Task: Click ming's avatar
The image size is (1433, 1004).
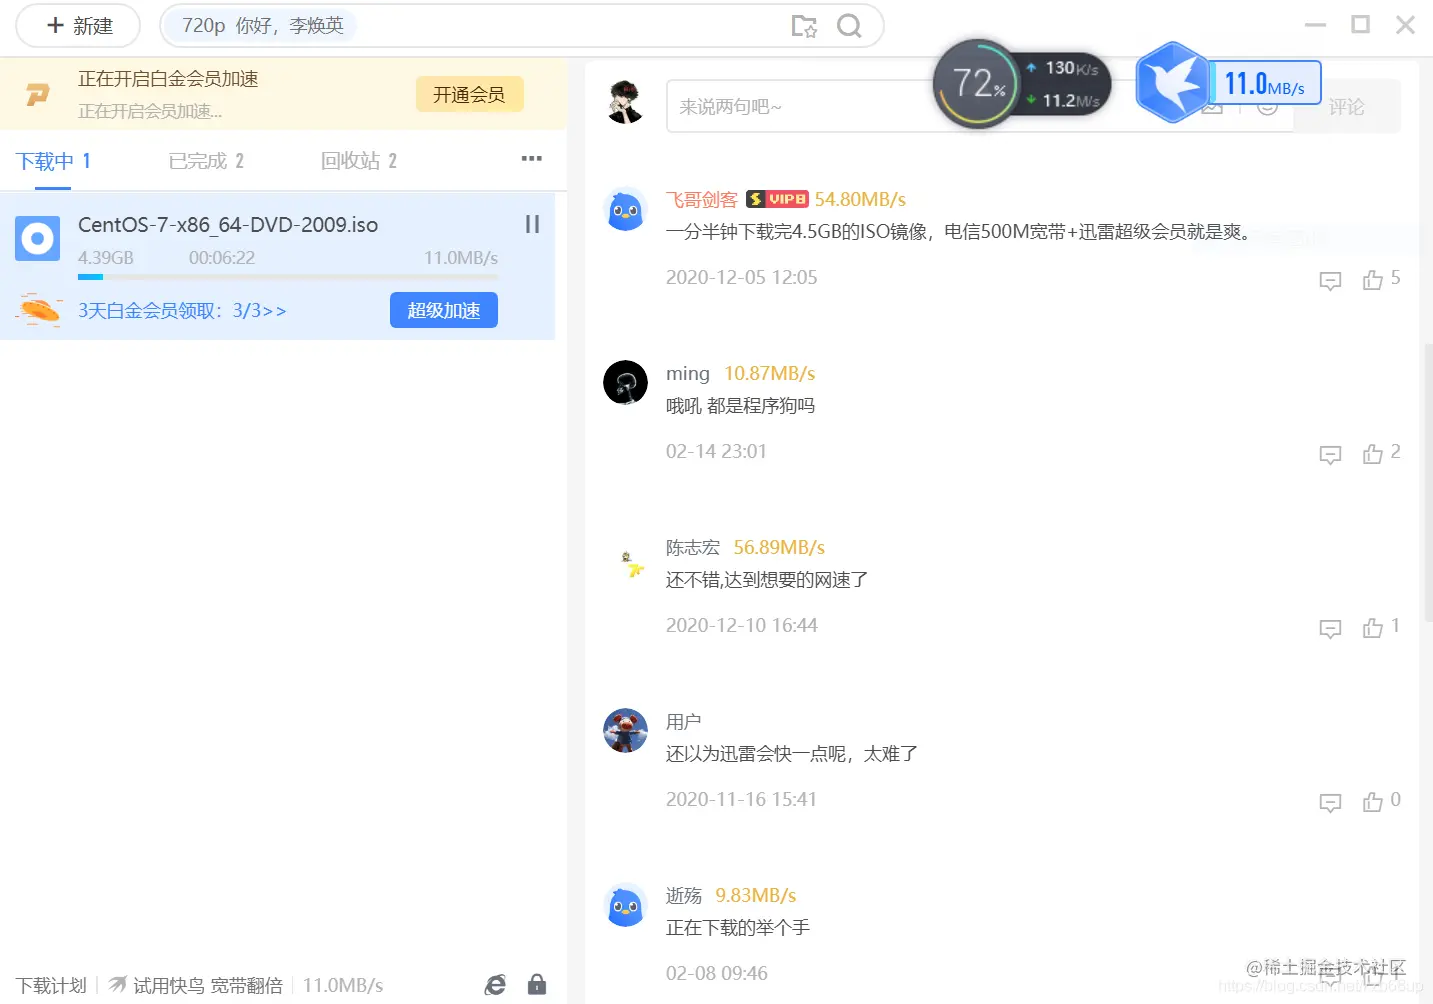Action: pos(626,383)
